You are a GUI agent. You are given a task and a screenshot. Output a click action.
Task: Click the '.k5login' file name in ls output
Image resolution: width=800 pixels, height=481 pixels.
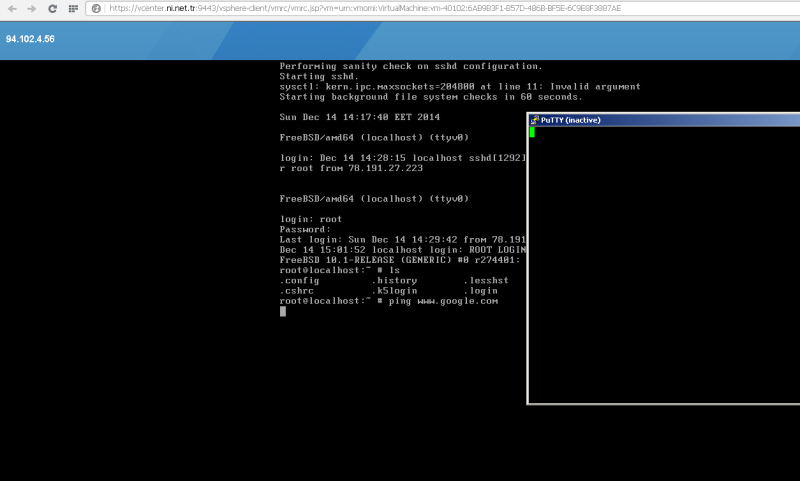394,291
